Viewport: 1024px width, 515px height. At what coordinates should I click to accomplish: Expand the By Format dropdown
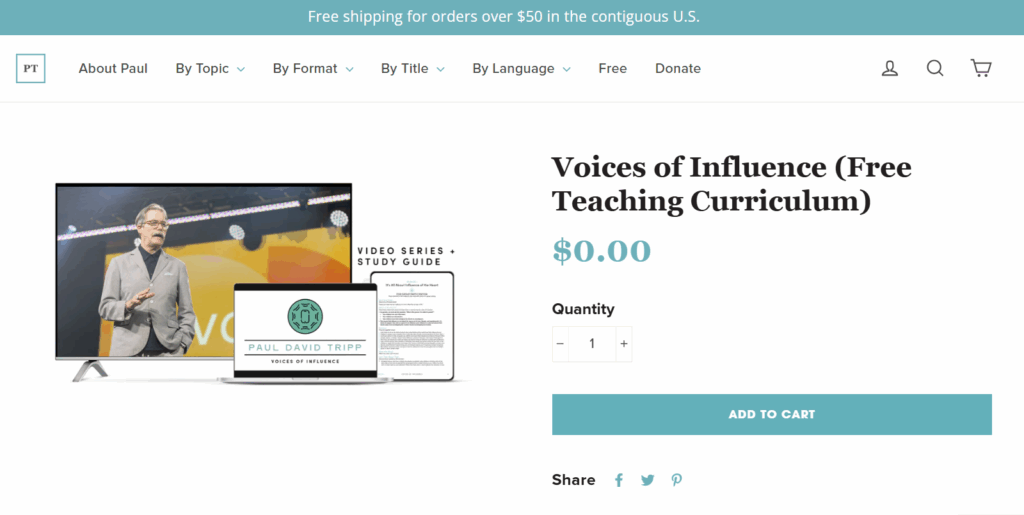coord(313,68)
